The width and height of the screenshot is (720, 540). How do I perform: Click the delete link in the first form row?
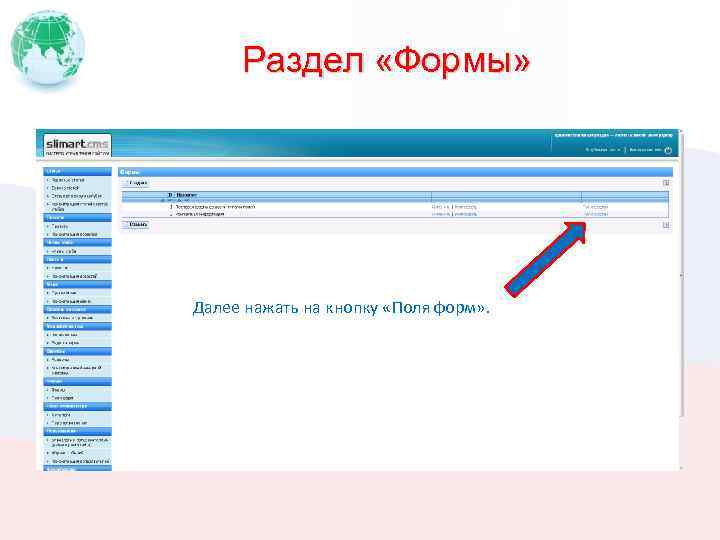click(x=466, y=207)
